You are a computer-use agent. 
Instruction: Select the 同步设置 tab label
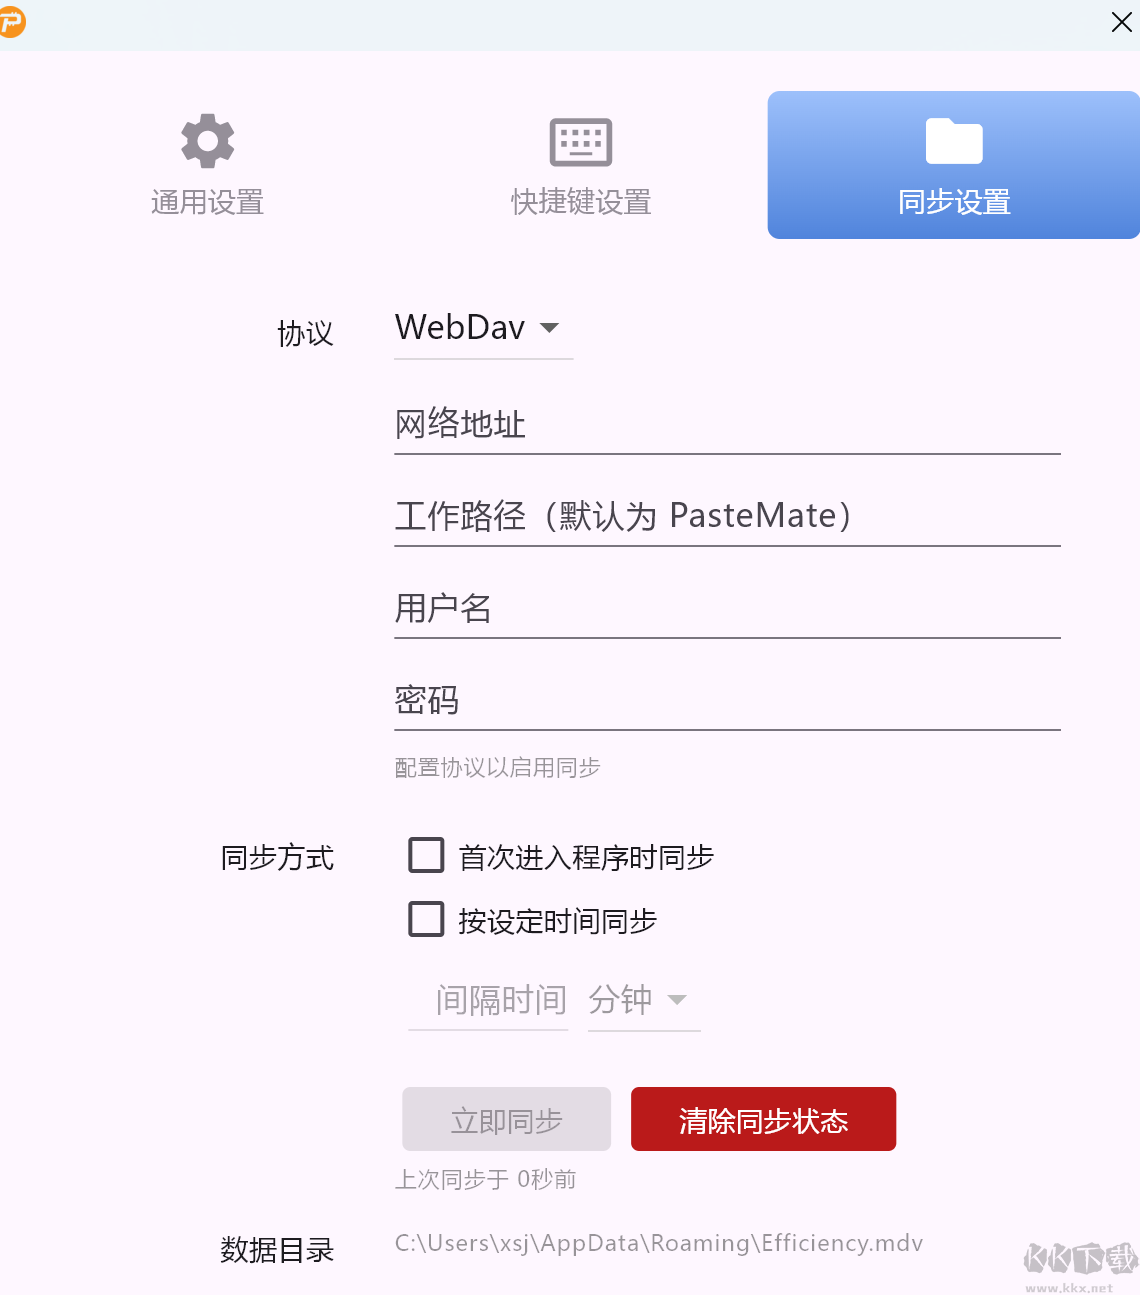coord(954,203)
